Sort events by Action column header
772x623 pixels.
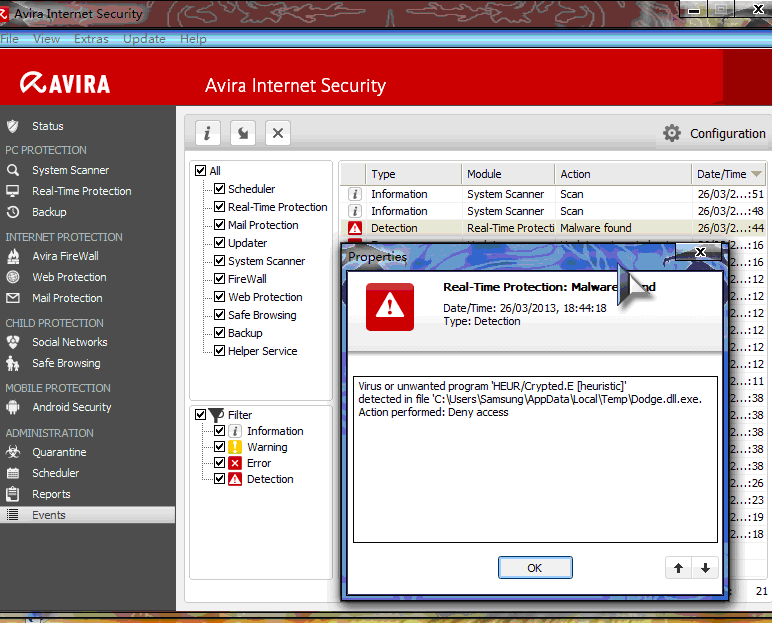point(623,174)
